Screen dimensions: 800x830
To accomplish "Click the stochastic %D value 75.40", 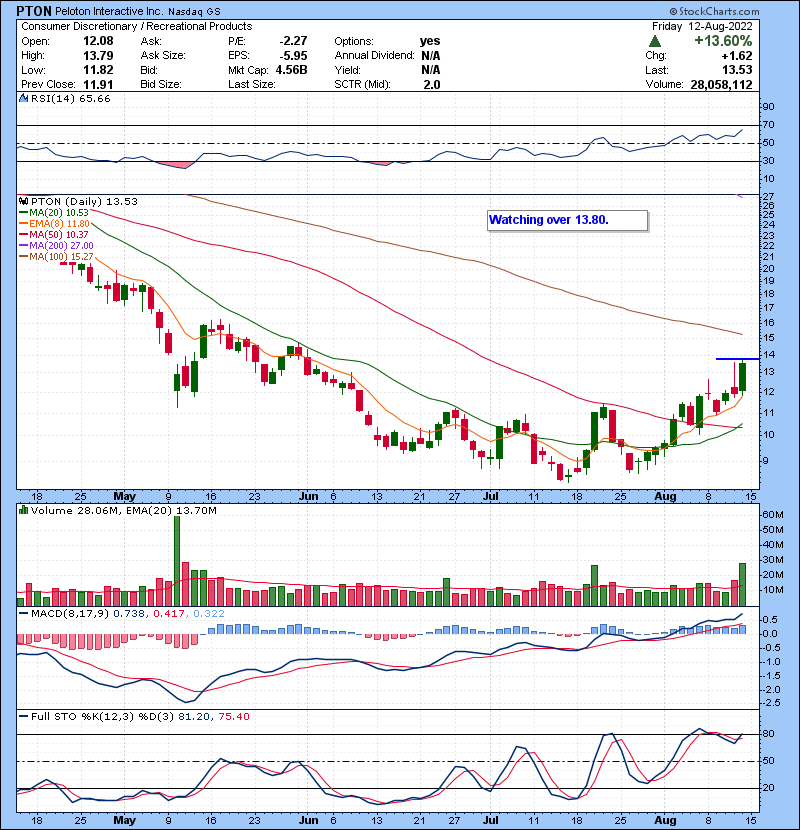I will 233,716.
